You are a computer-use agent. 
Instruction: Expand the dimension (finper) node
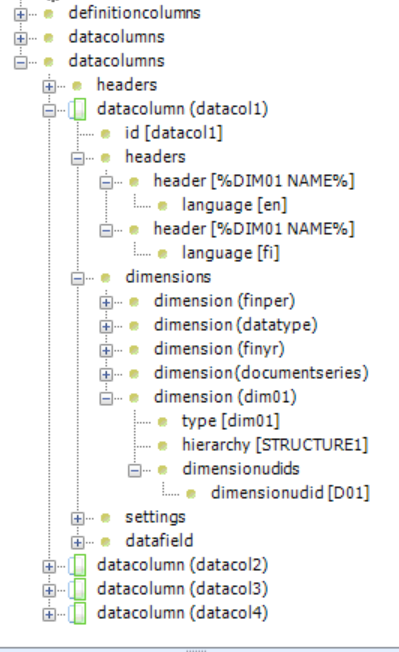(106, 302)
